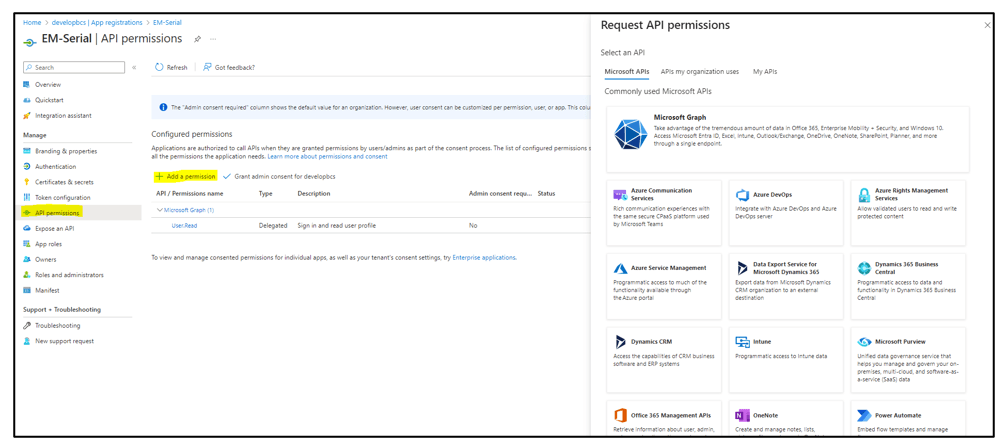Click the Intune API icon
This screenshot has height=442, width=1000.
tap(742, 342)
